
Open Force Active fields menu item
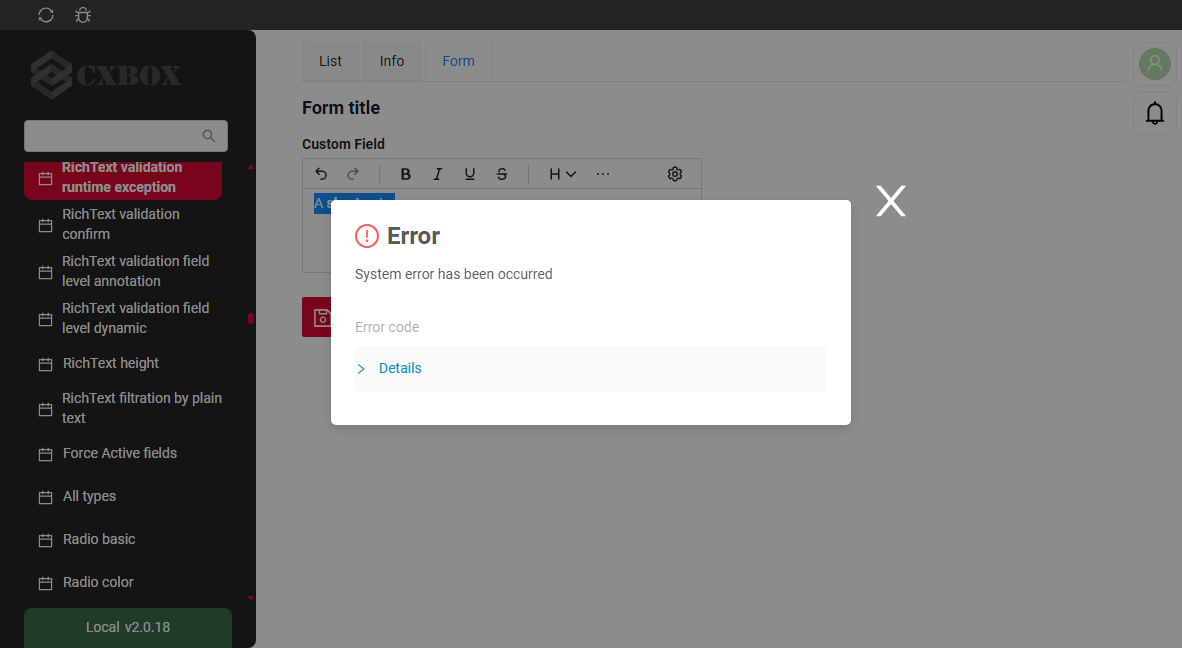123,453
